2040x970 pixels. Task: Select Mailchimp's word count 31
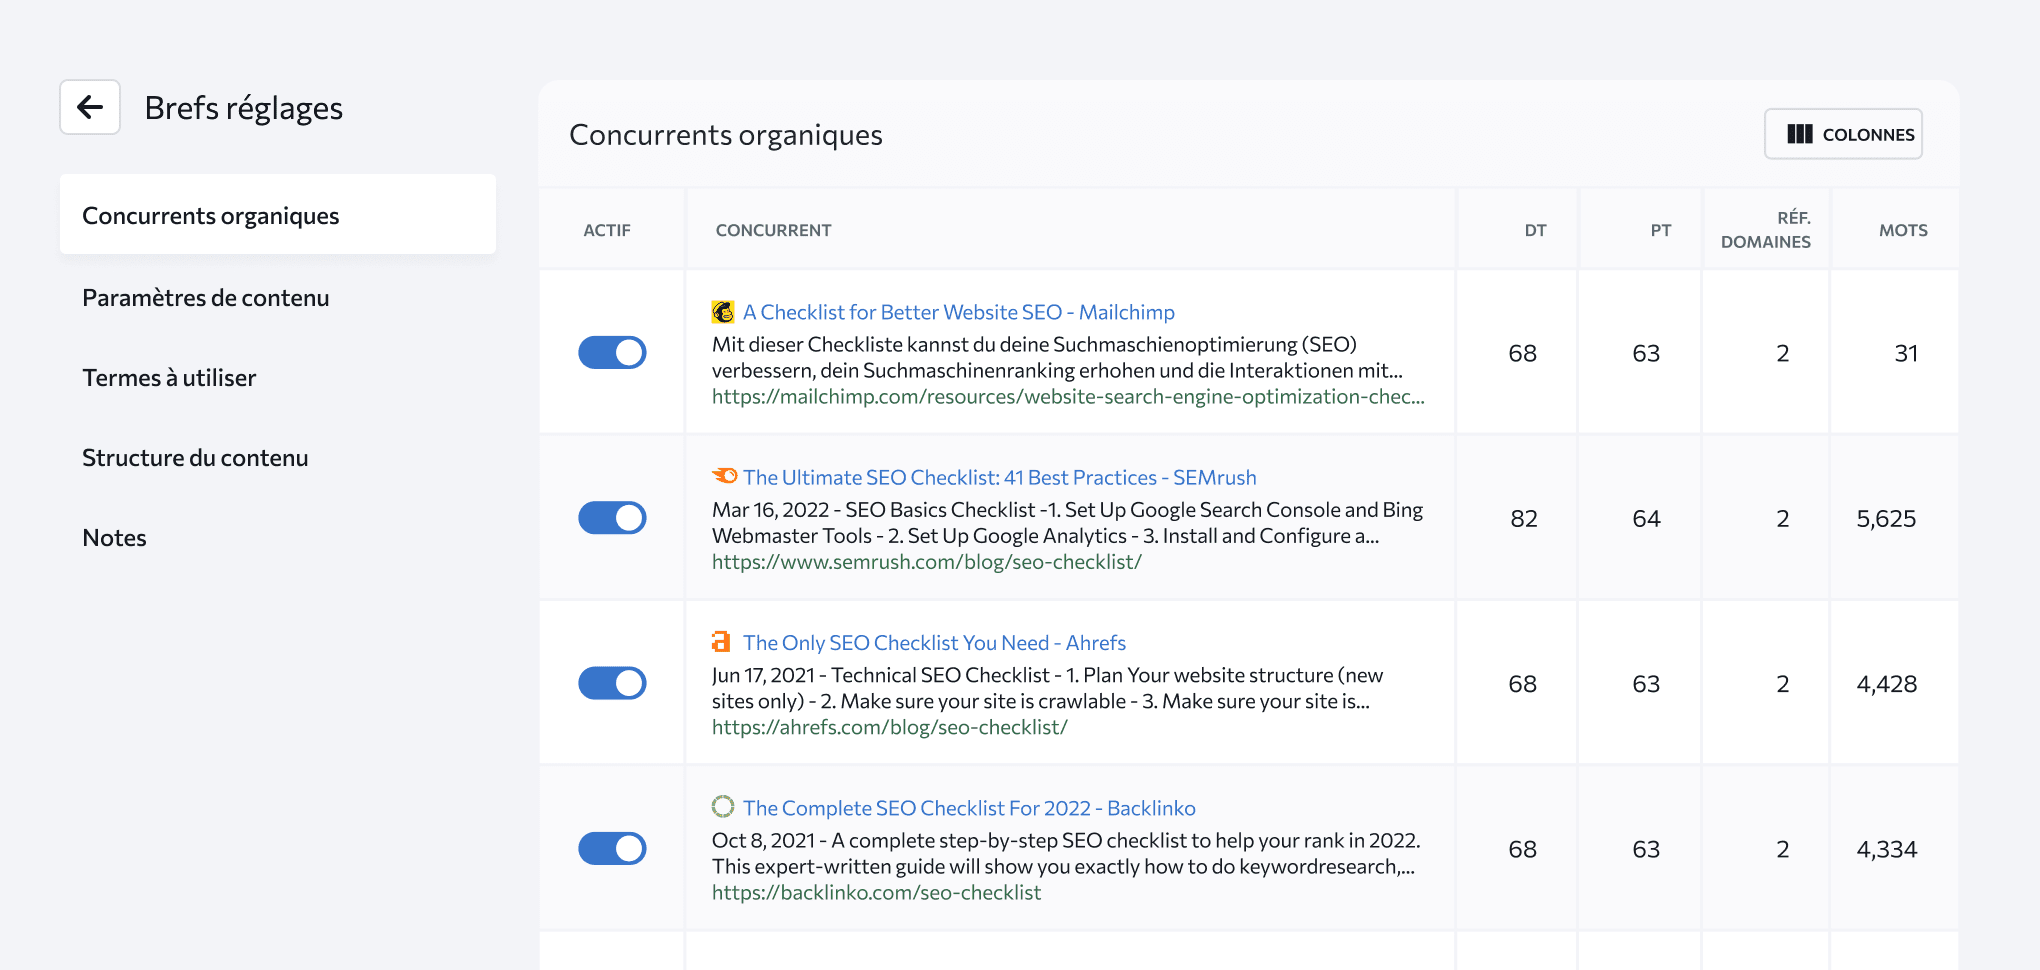(1906, 353)
